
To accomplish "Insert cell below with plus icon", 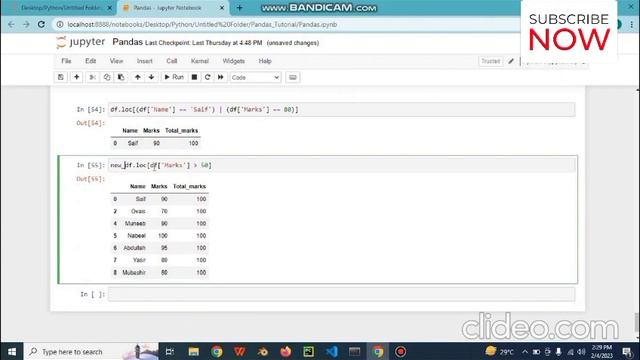I will pyautogui.click(x=76, y=77).
